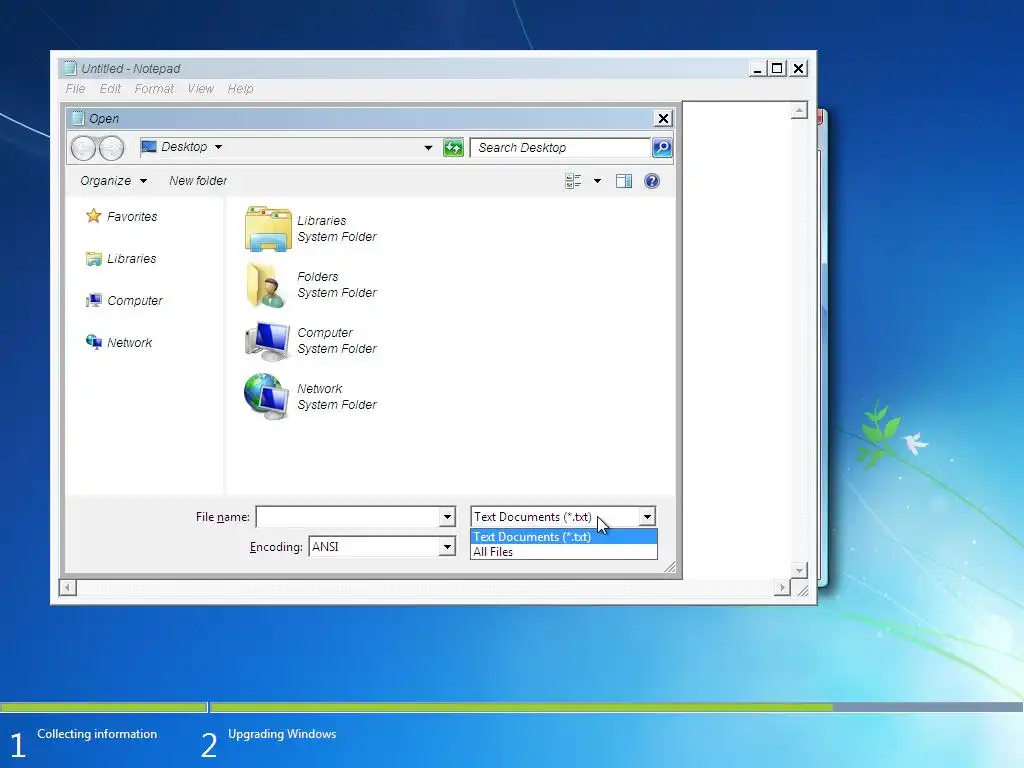This screenshot has width=1024, height=768.
Task: Maximize the Notepad window
Action: pyautogui.click(x=777, y=68)
